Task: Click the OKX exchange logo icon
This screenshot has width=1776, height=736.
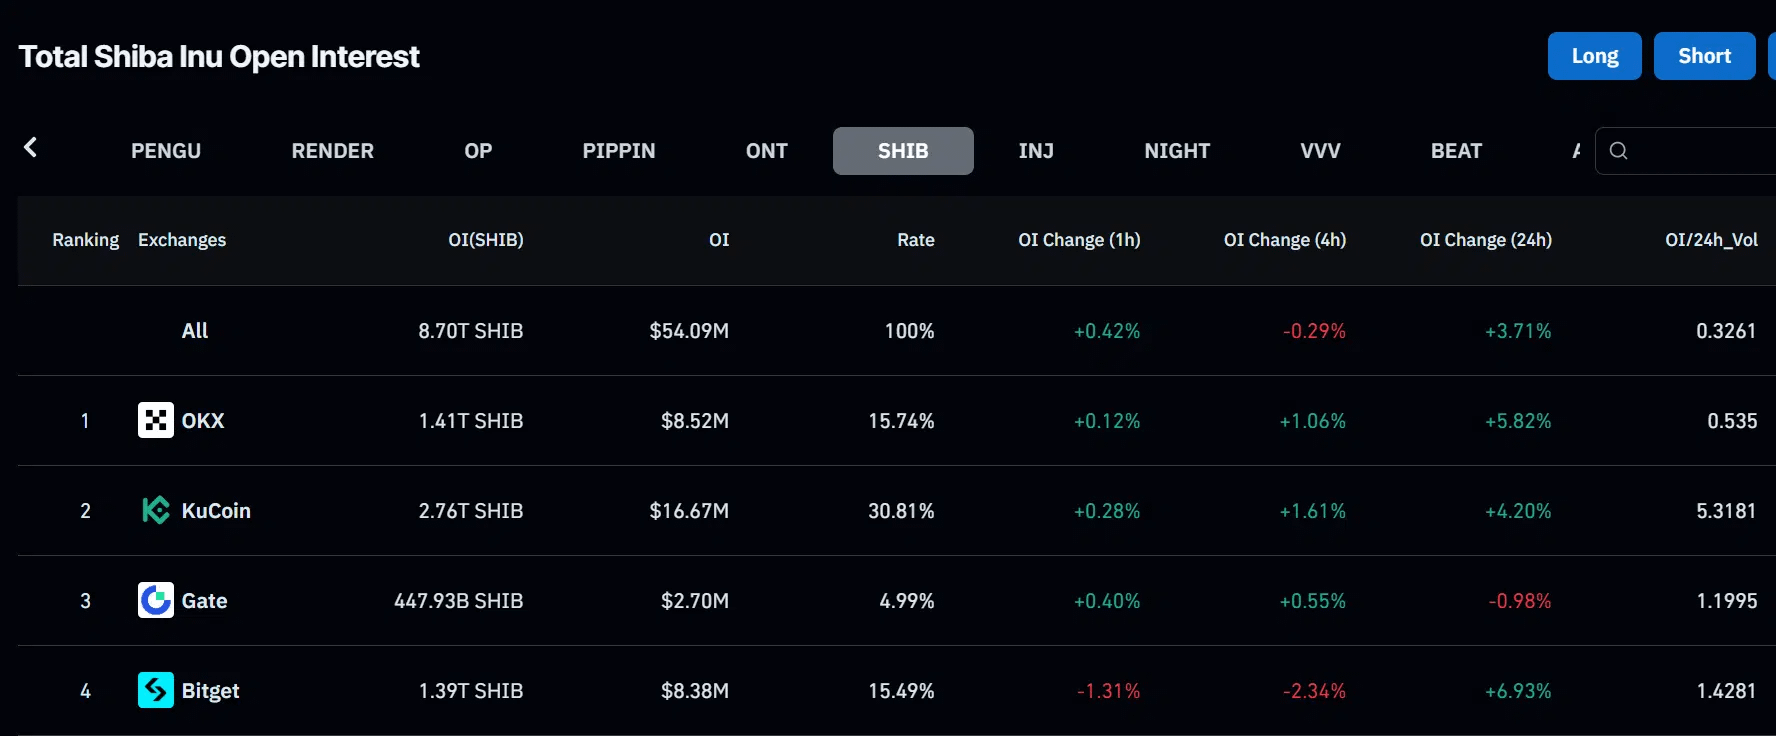Action: (x=155, y=420)
